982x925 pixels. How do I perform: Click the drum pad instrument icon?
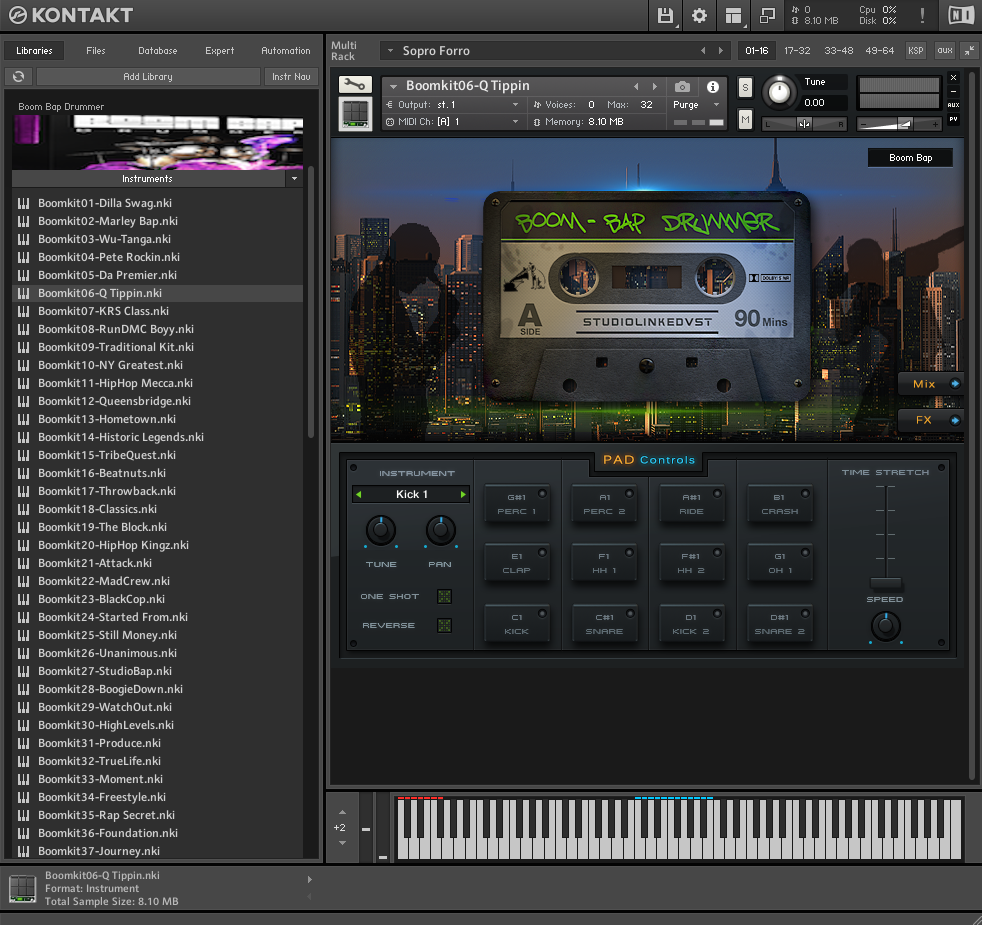pyautogui.click(x=354, y=114)
